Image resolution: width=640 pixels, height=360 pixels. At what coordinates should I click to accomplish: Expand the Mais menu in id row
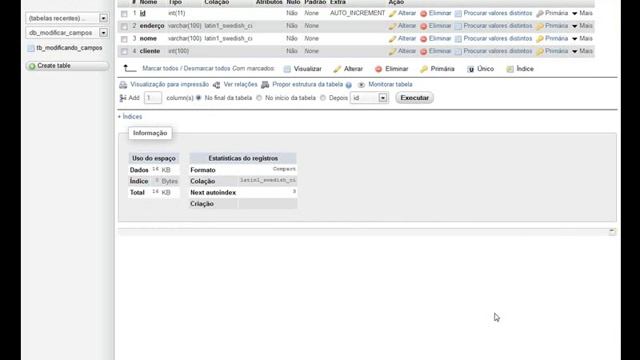[582, 13]
